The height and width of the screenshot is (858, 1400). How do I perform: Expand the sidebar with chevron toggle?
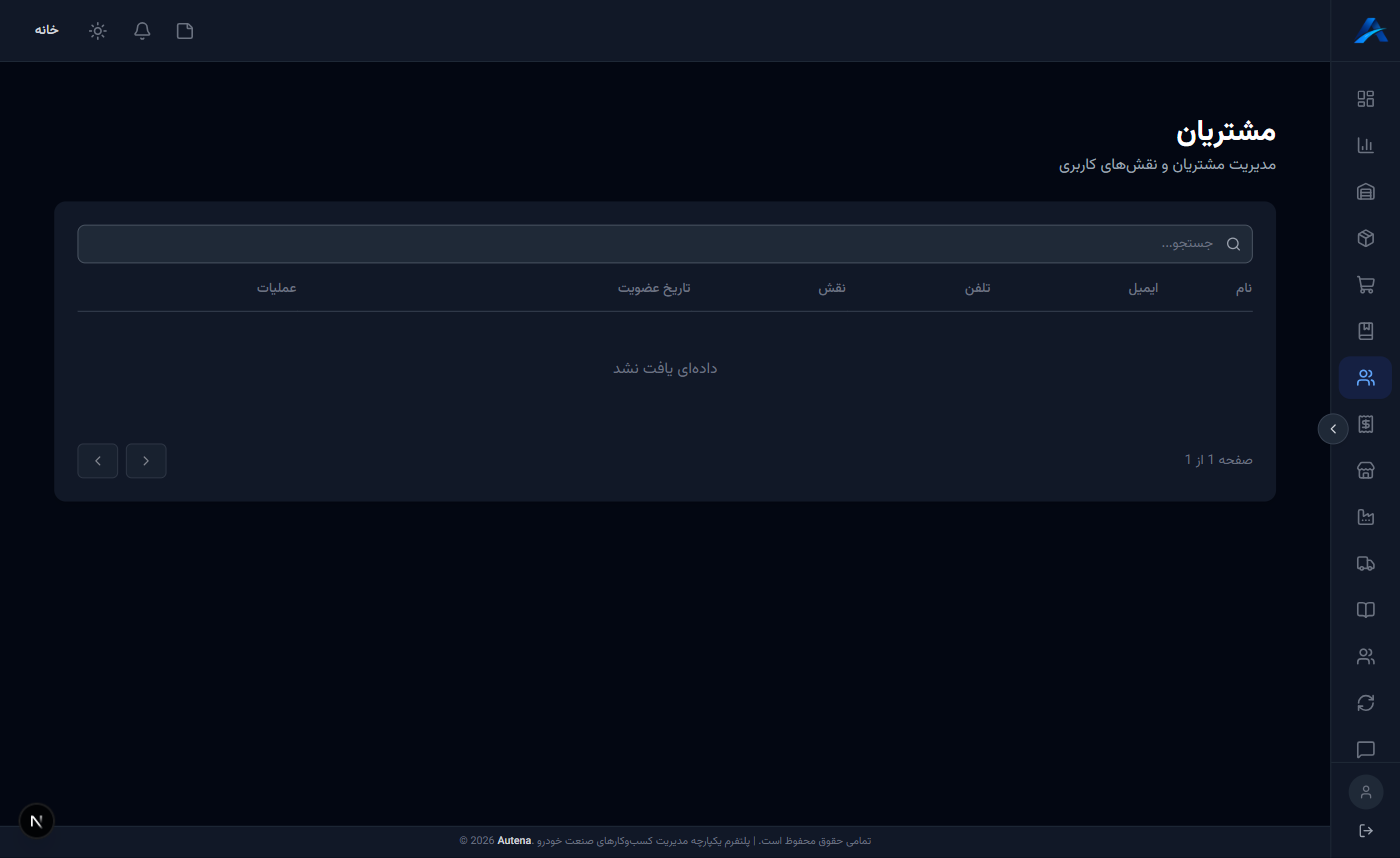[x=1333, y=428]
